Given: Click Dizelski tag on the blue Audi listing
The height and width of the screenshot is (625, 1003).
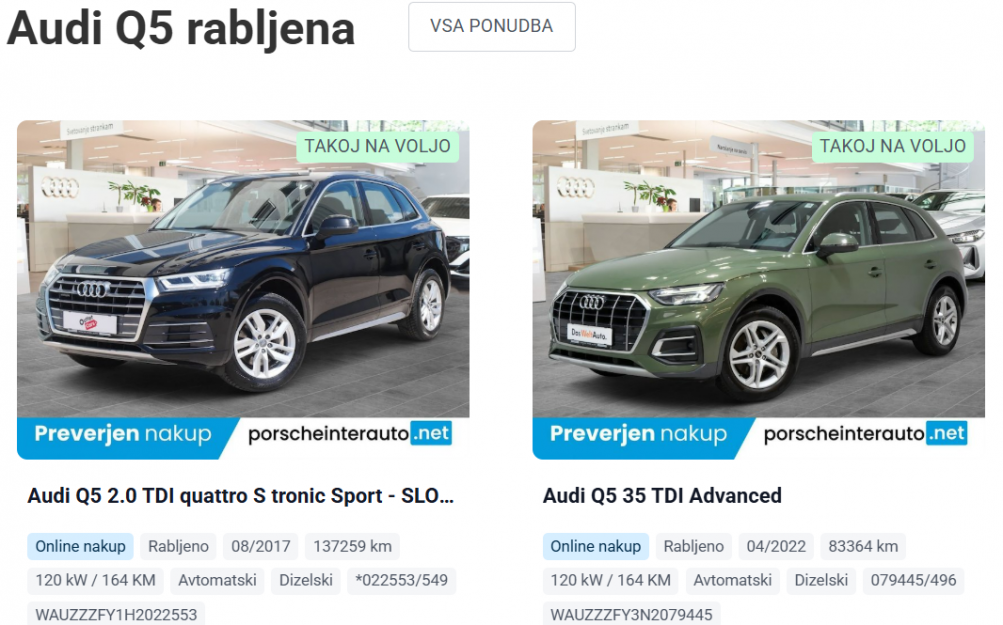Looking at the screenshot, I should (x=306, y=580).
